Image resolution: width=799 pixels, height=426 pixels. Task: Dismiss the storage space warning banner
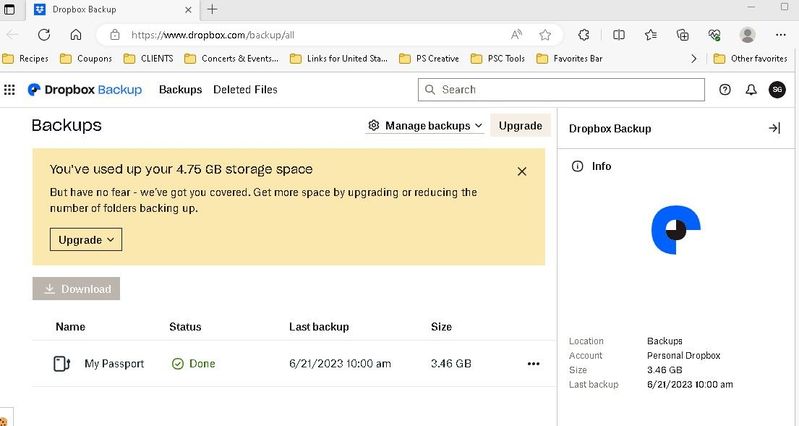click(x=522, y=172)
